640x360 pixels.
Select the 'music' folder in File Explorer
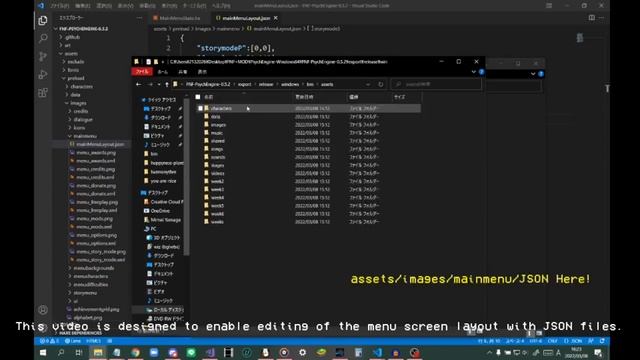pos(217,133)
